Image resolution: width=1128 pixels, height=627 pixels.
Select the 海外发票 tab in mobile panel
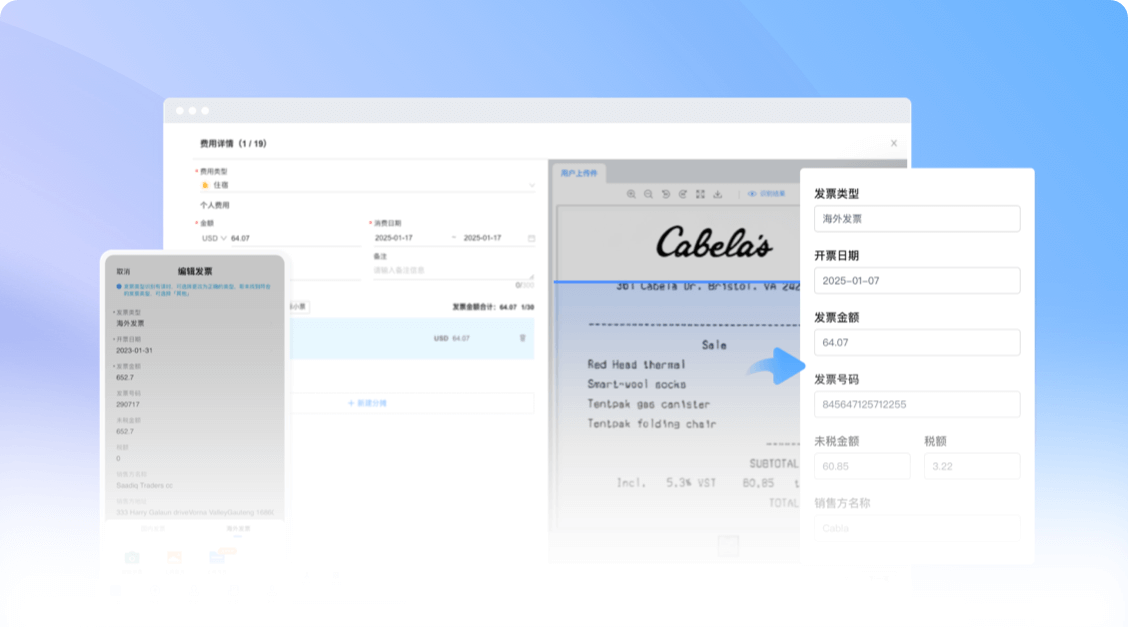tap(238, 527)
